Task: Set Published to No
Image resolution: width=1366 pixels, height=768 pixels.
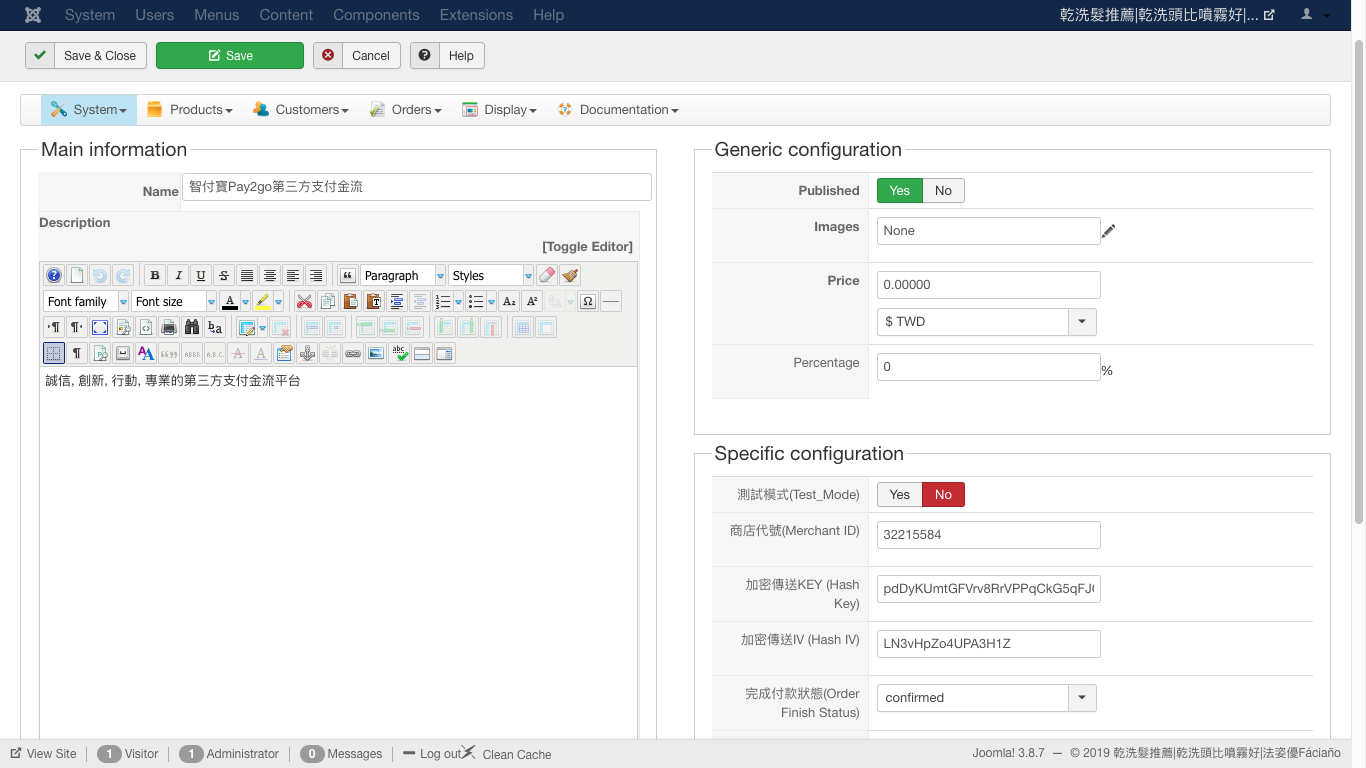Action: point(943,191)
